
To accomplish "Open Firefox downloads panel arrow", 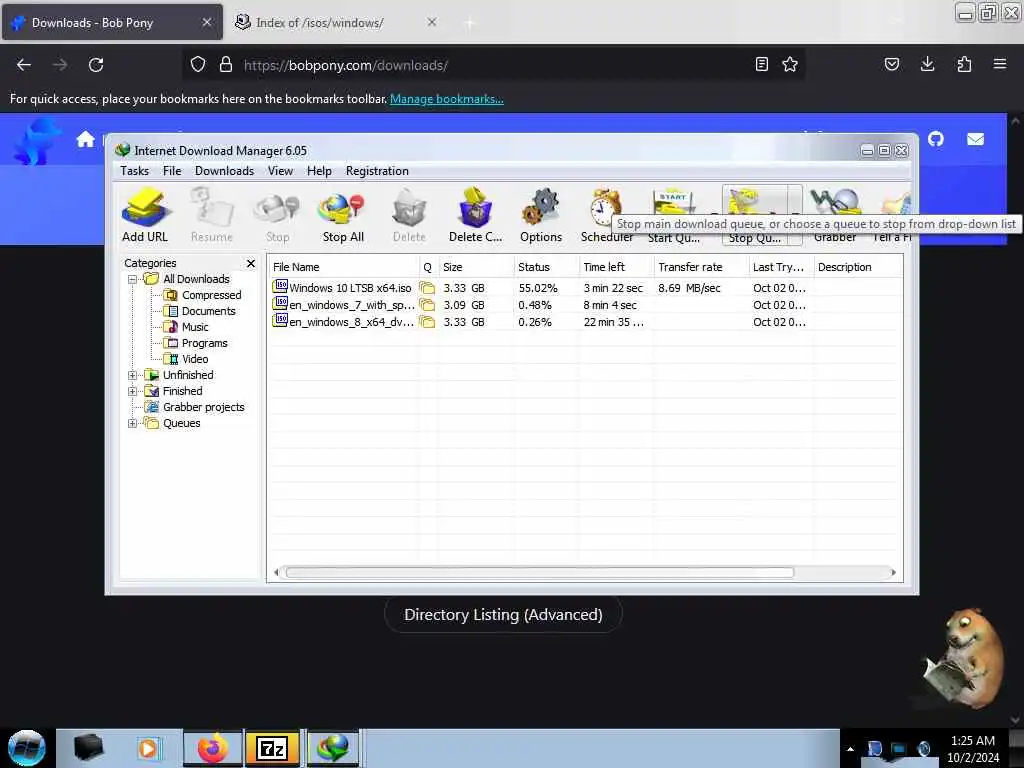I will coord(927,64).
